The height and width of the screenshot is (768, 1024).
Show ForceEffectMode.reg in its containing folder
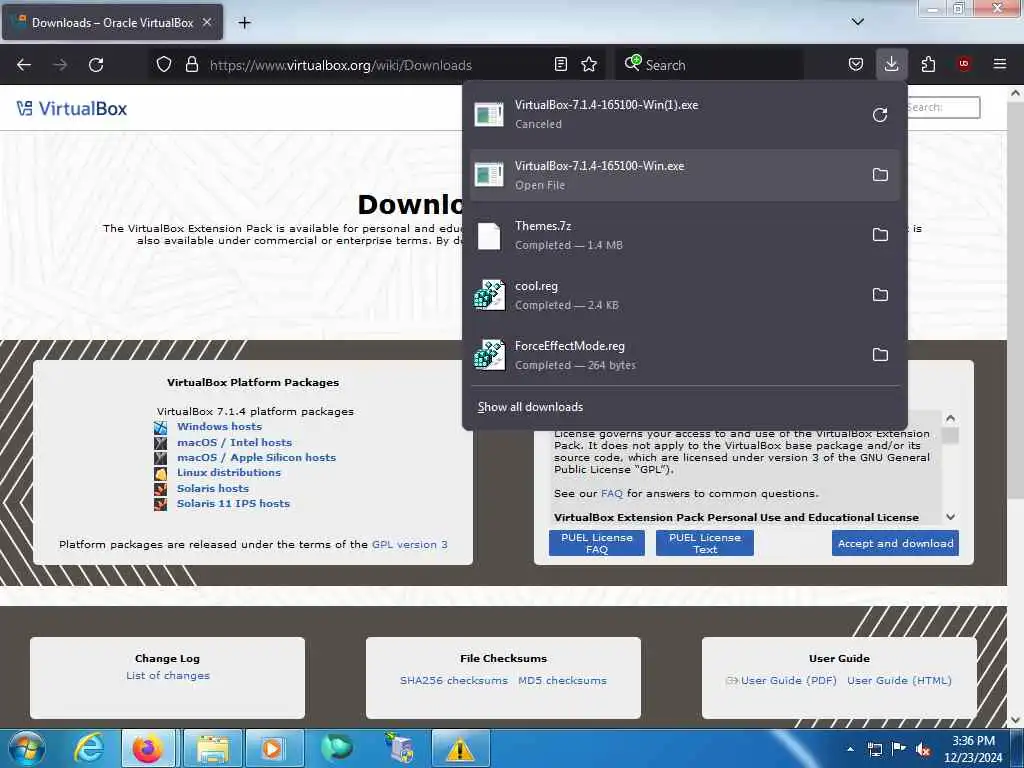pyautogui.click(x=880, y=355)
